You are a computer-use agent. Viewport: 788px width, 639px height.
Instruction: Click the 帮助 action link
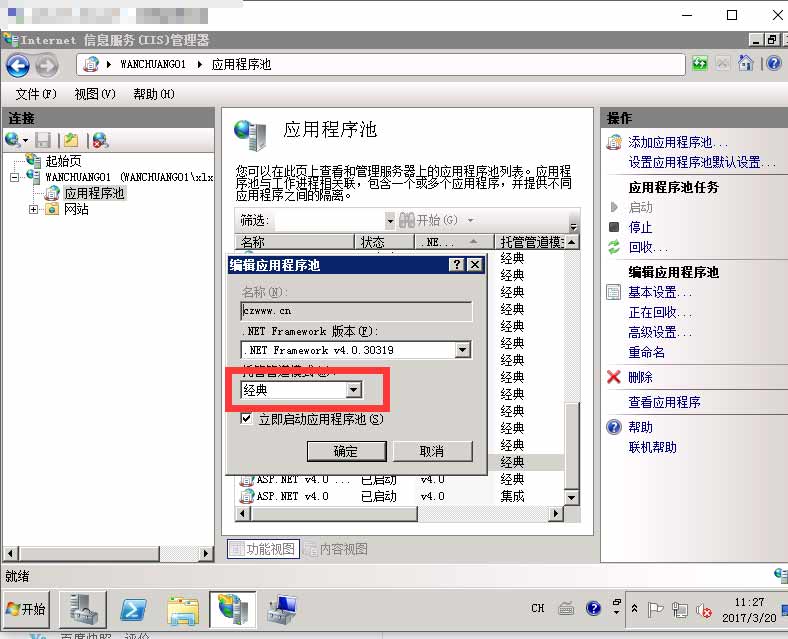(x=640, y=428)
